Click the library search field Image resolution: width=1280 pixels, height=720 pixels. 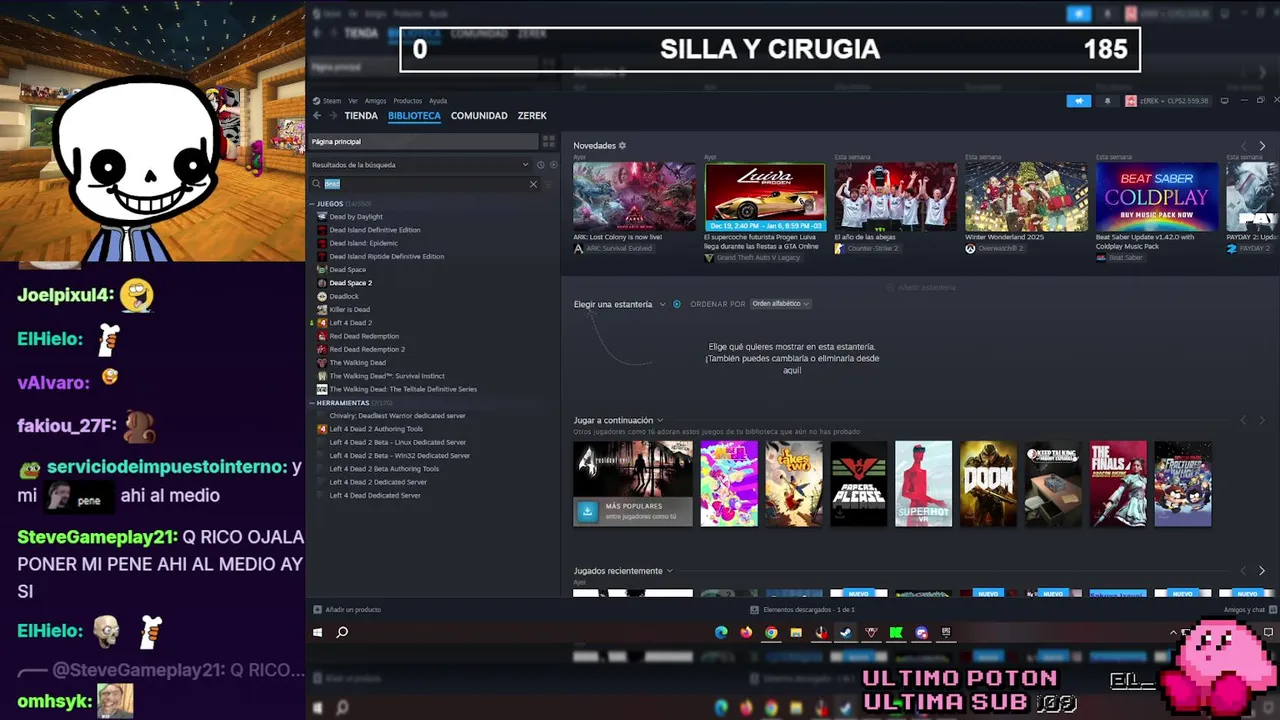click(x=424, y=184)
